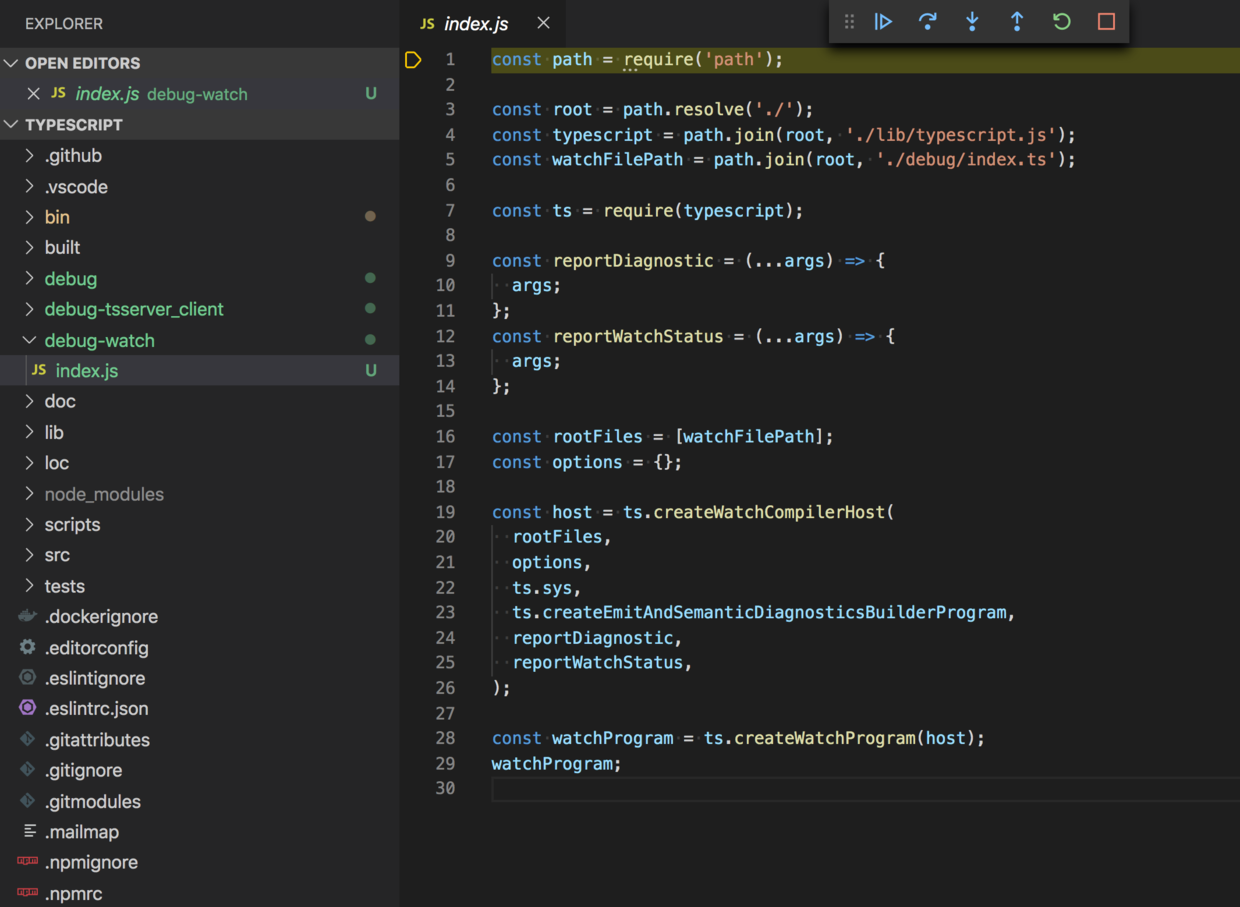This screenshot has height=907, width=1240.
Task: Close the index.js tab
Action: (543, 22)
